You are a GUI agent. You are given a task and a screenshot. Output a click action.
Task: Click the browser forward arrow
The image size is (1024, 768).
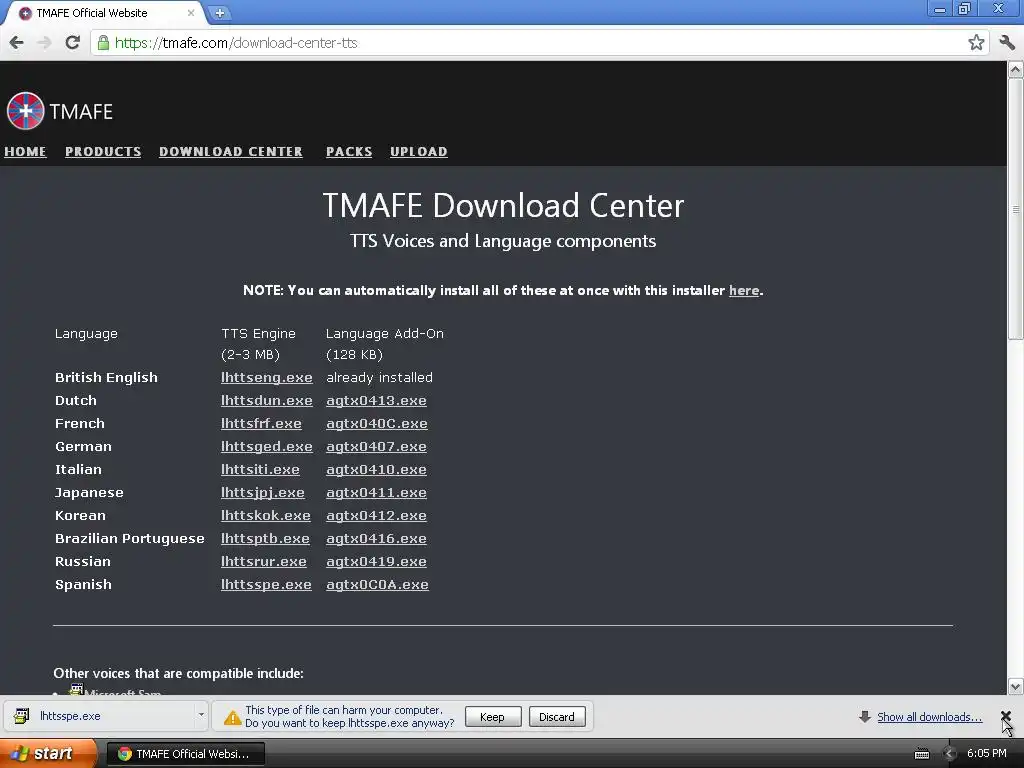pos(44,43)
